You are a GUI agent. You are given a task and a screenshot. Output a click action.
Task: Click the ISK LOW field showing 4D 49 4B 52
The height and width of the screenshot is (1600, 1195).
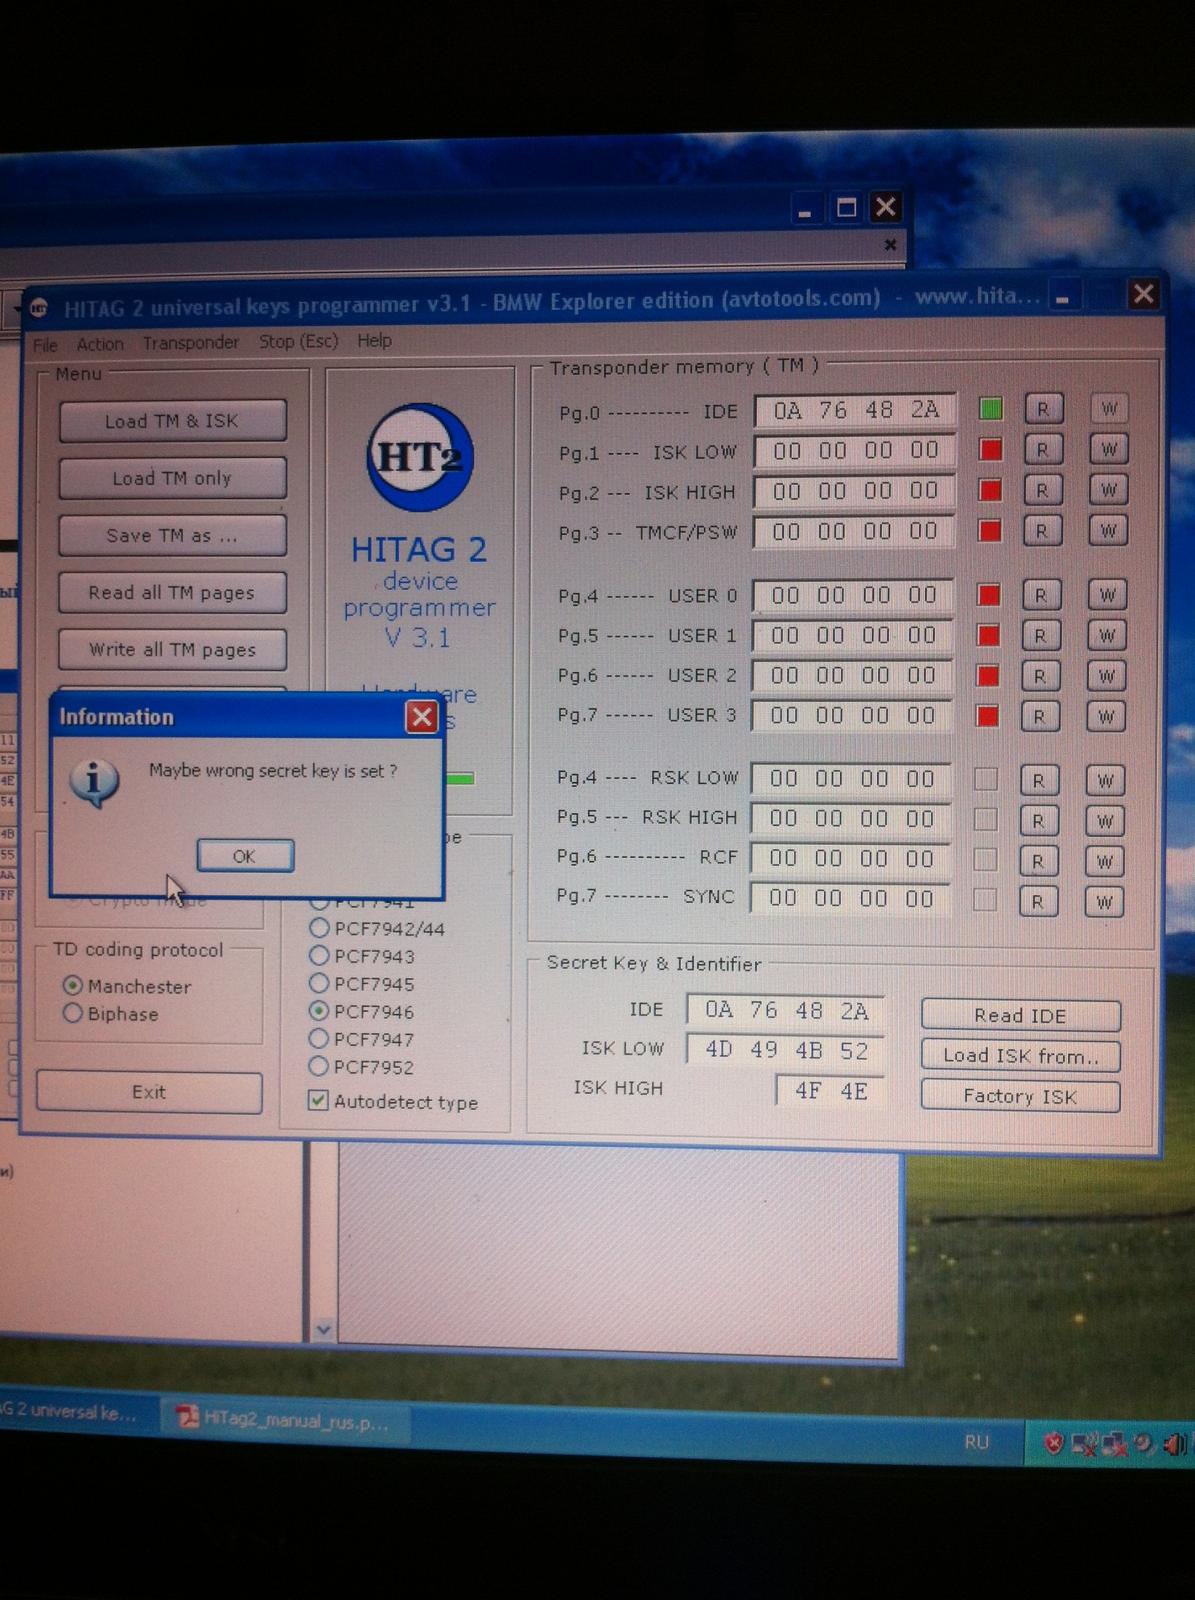[786, 1050]
